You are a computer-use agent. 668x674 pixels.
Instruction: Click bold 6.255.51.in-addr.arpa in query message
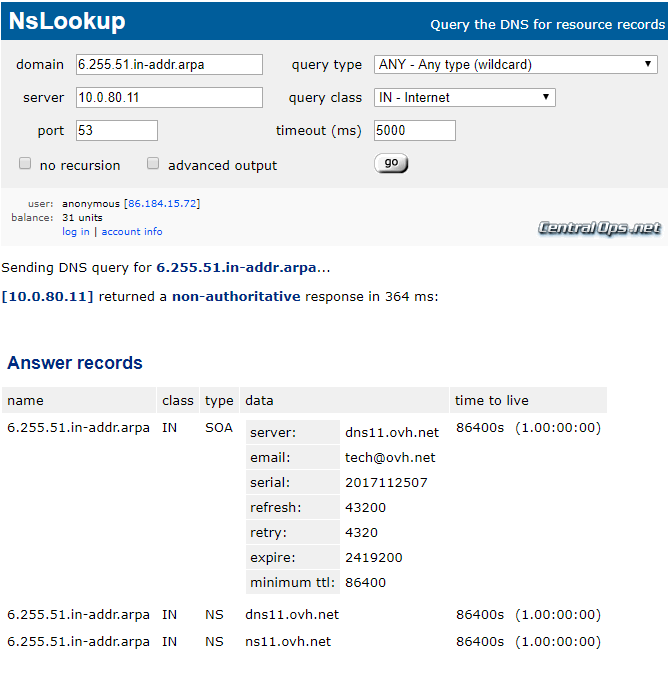(x=236, y=268)
